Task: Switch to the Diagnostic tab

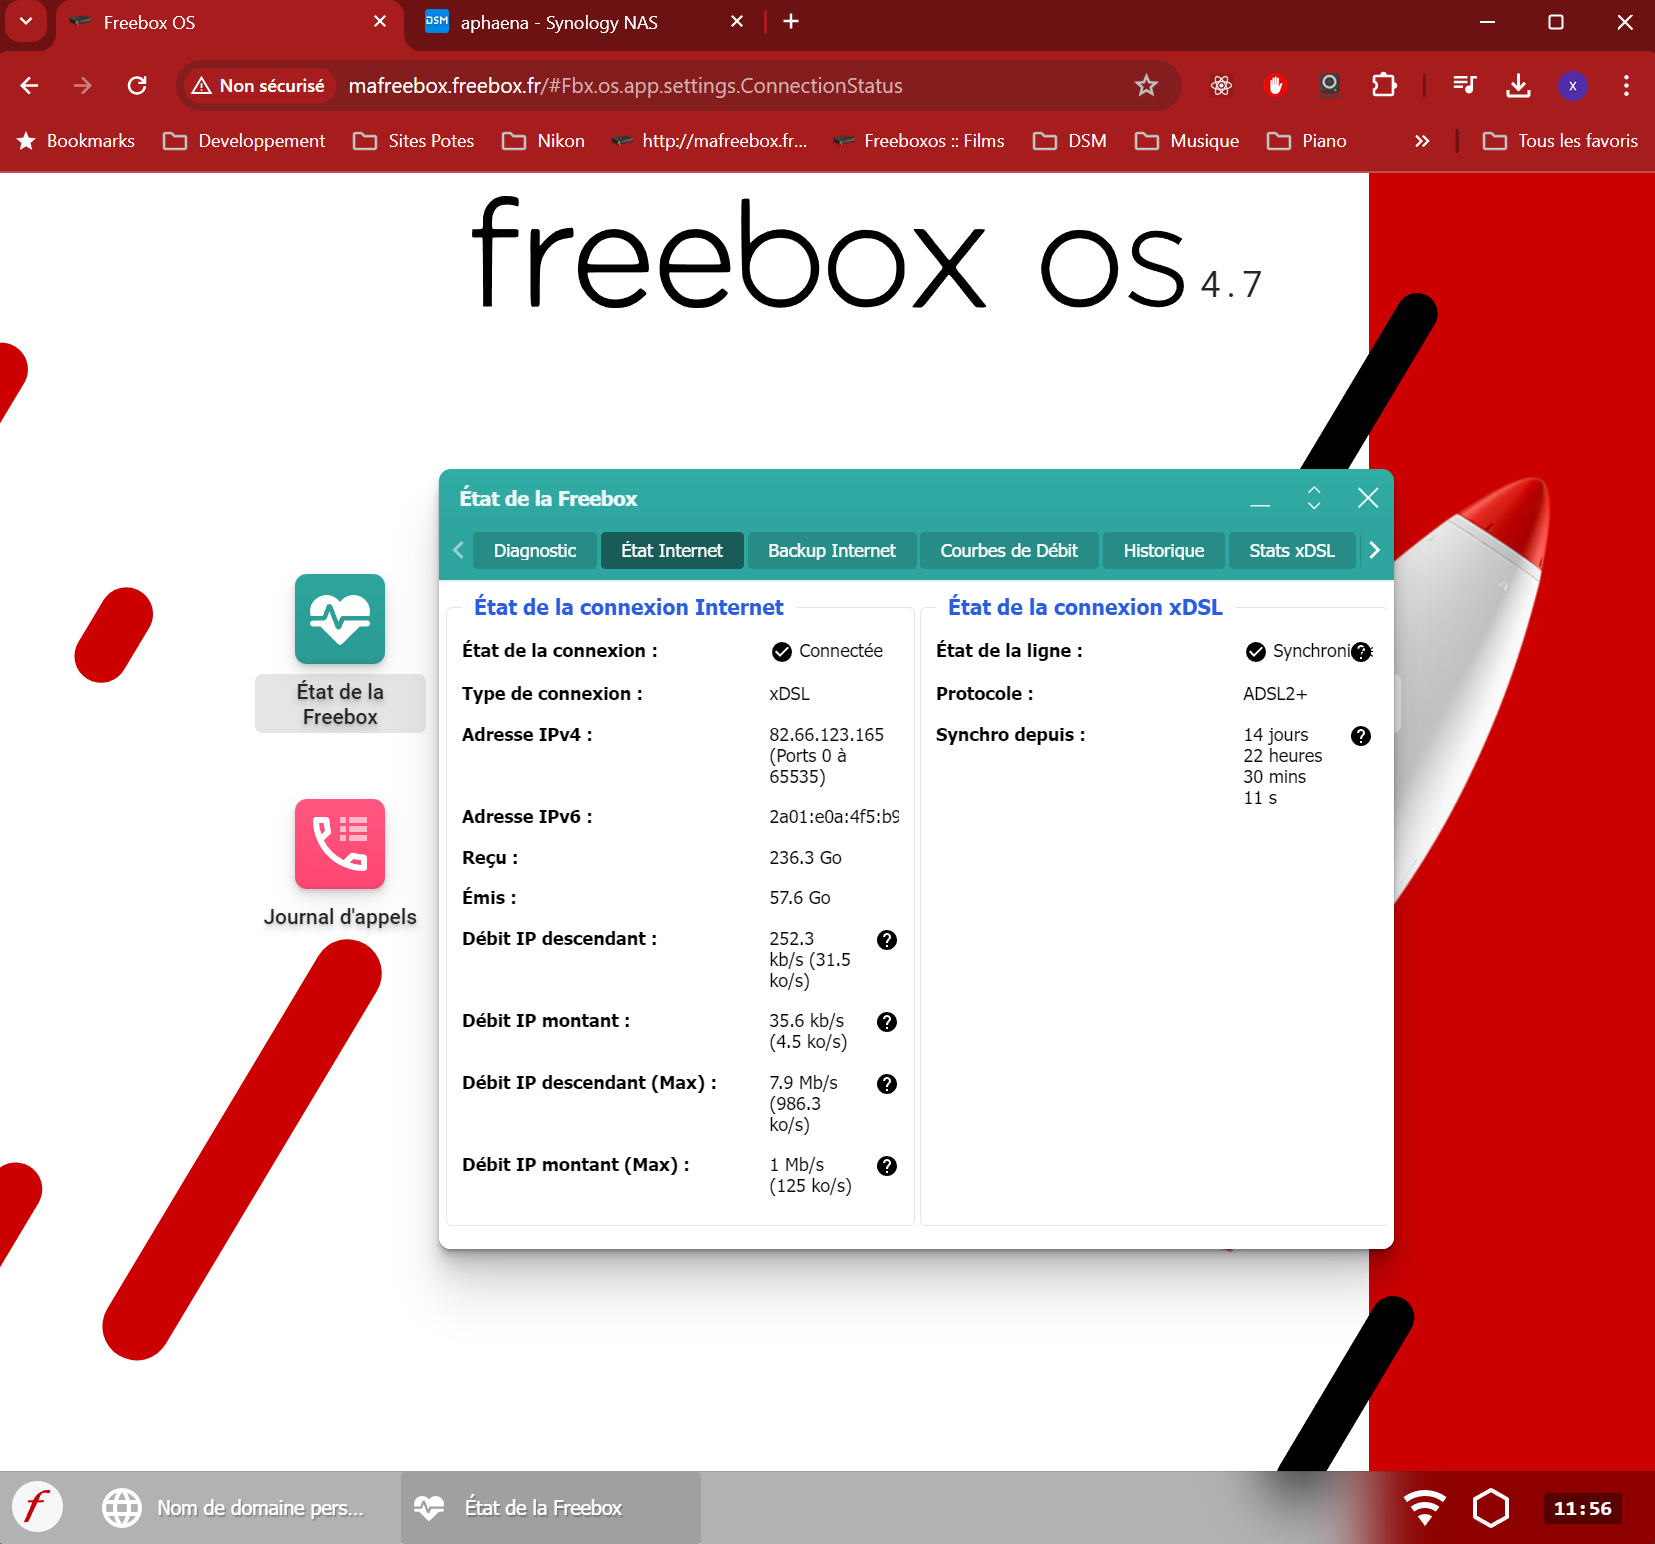Action: (534, 551)
